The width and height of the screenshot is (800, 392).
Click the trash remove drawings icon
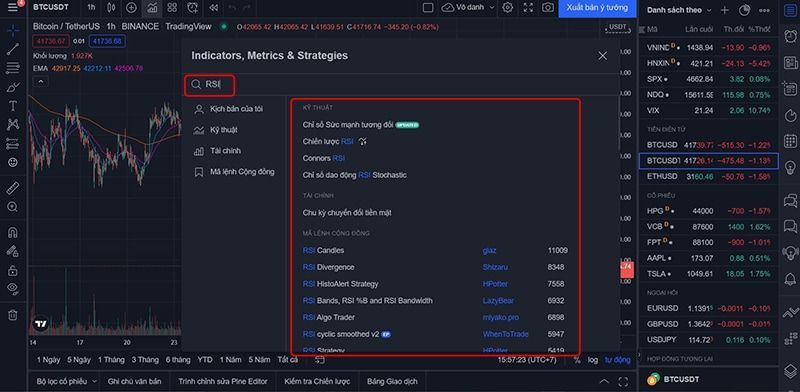[x=13, y=315]
